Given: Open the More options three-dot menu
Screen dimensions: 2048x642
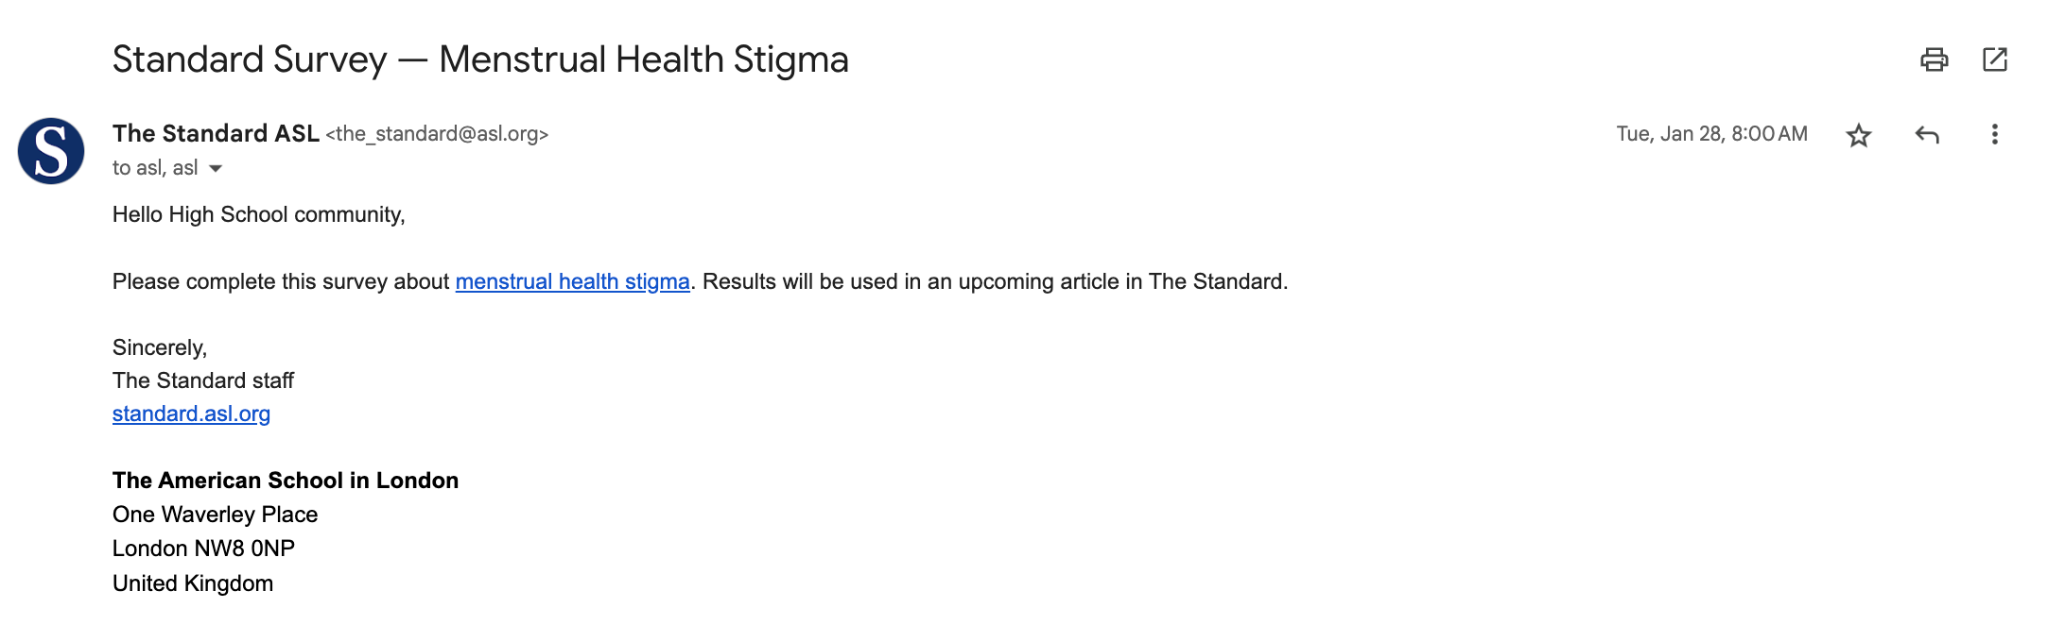Looking at the screenshot, I should point(1994,135).
